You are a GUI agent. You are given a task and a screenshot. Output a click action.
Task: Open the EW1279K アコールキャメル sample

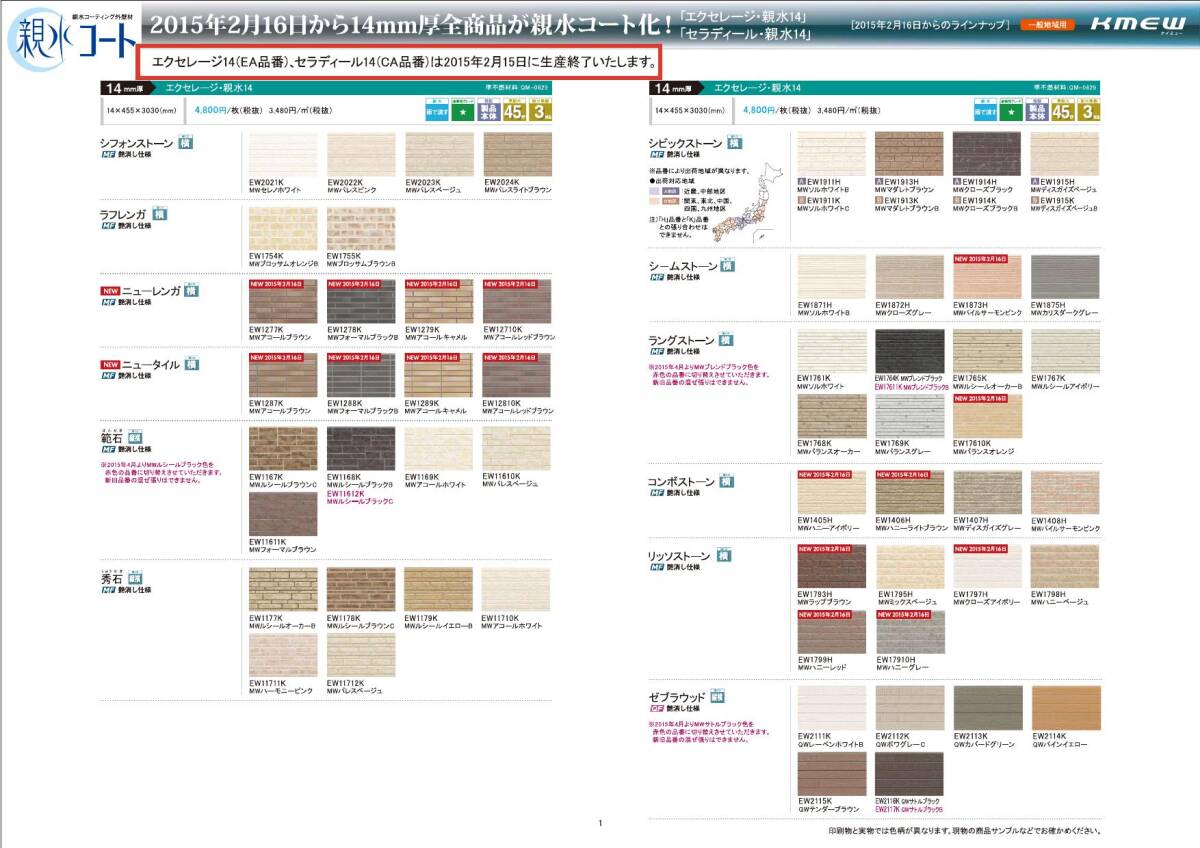[x=439, y=302]
